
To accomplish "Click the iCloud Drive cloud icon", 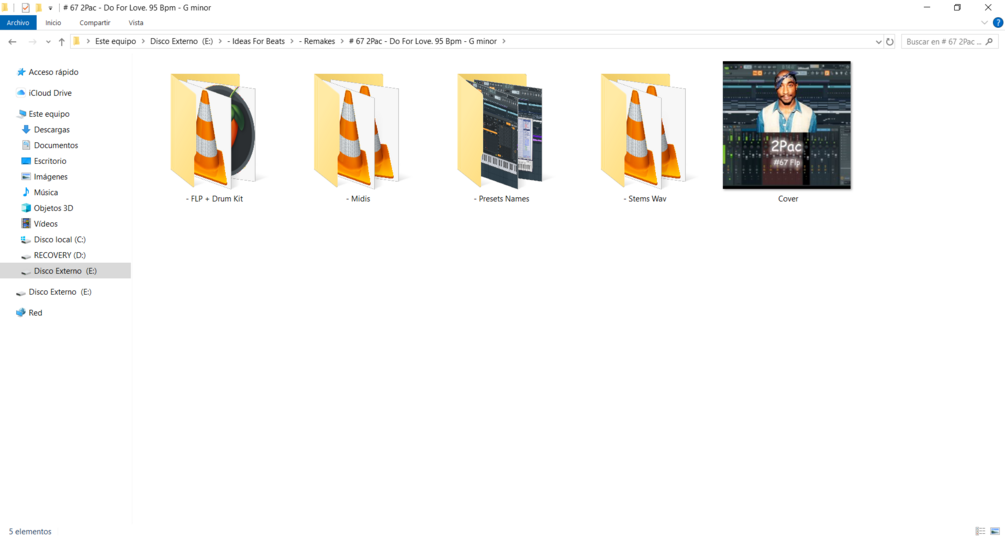I will tap(21, 93).
